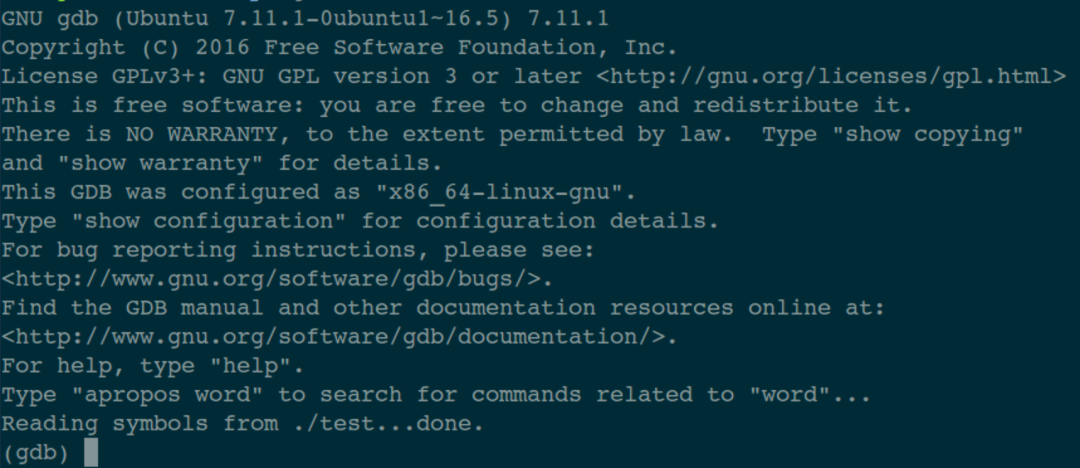Click the "For bug reporting instructions" line
Image resolution: width=1080 pixels, height=468 pixels.
click(x=298, y=250)
